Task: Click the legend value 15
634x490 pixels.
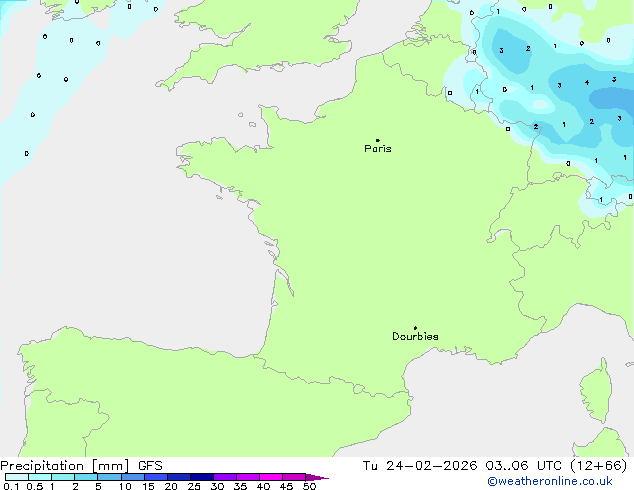Action: point(148,486)
